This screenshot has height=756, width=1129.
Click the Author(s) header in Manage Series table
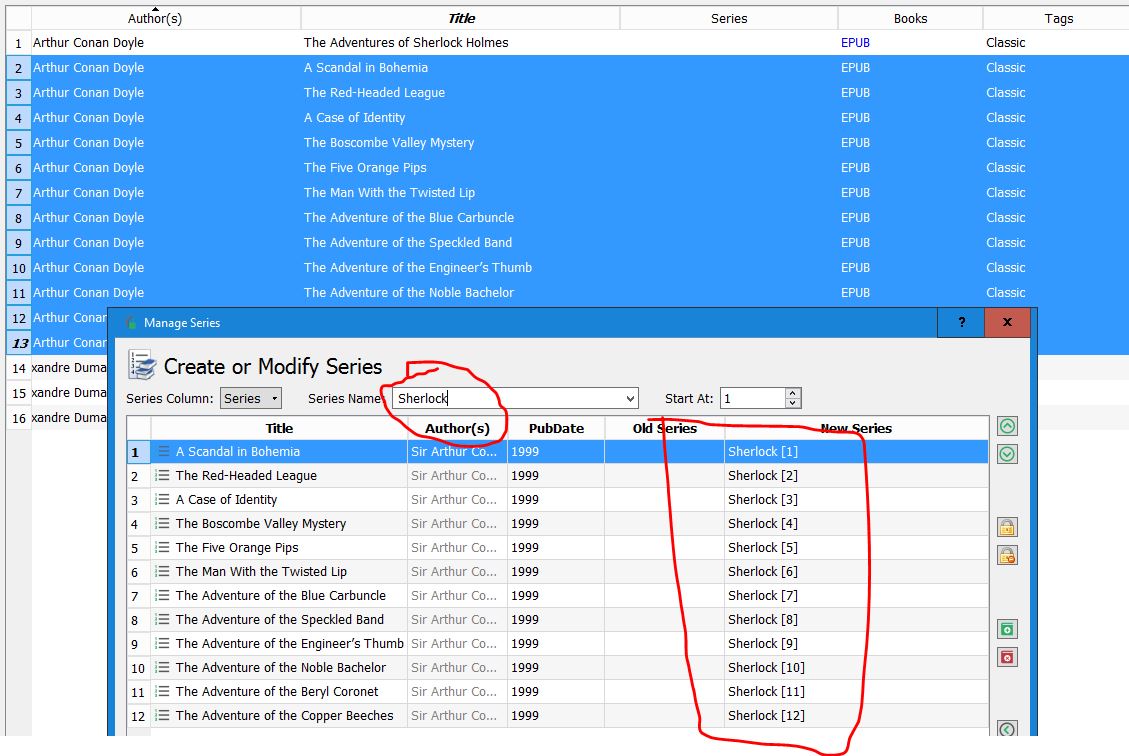tap(457, 428)
